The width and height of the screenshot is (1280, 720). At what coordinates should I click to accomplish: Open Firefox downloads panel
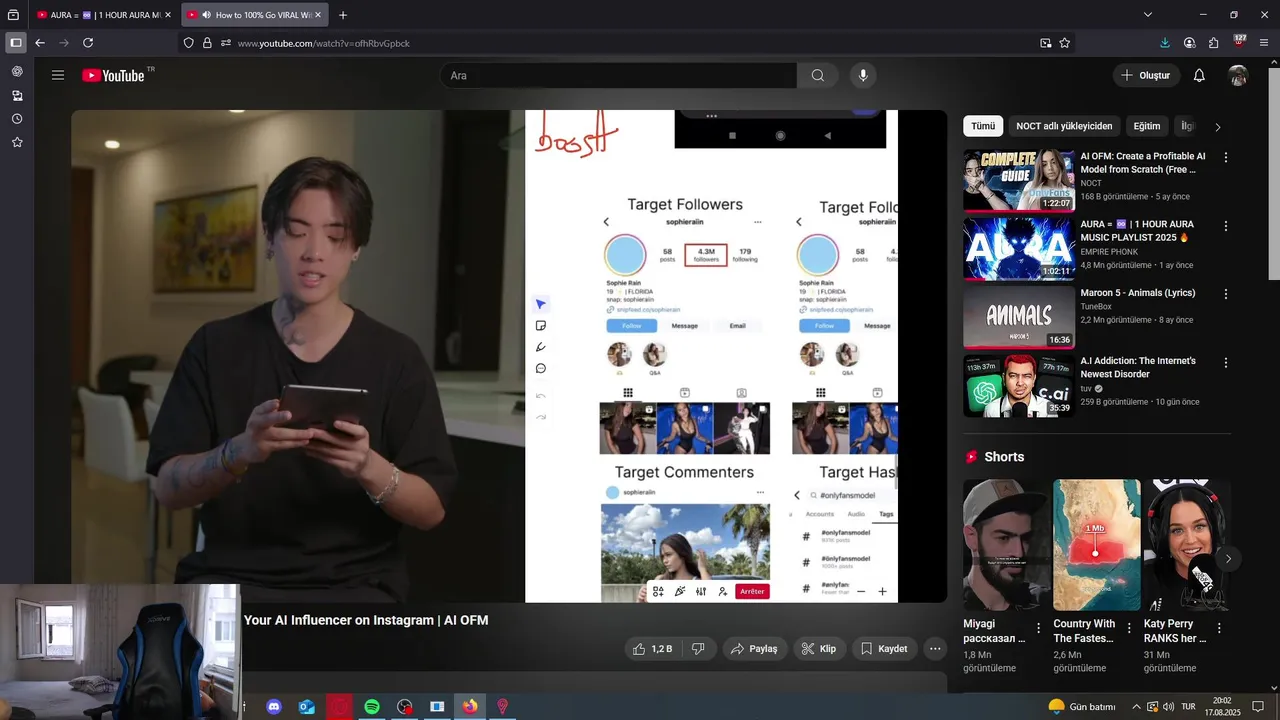tap(1165, 43)
